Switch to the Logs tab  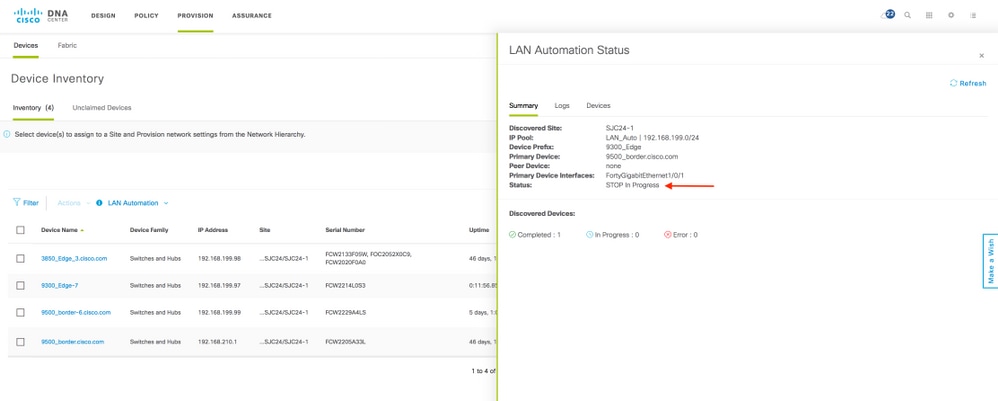coord(562,106)
